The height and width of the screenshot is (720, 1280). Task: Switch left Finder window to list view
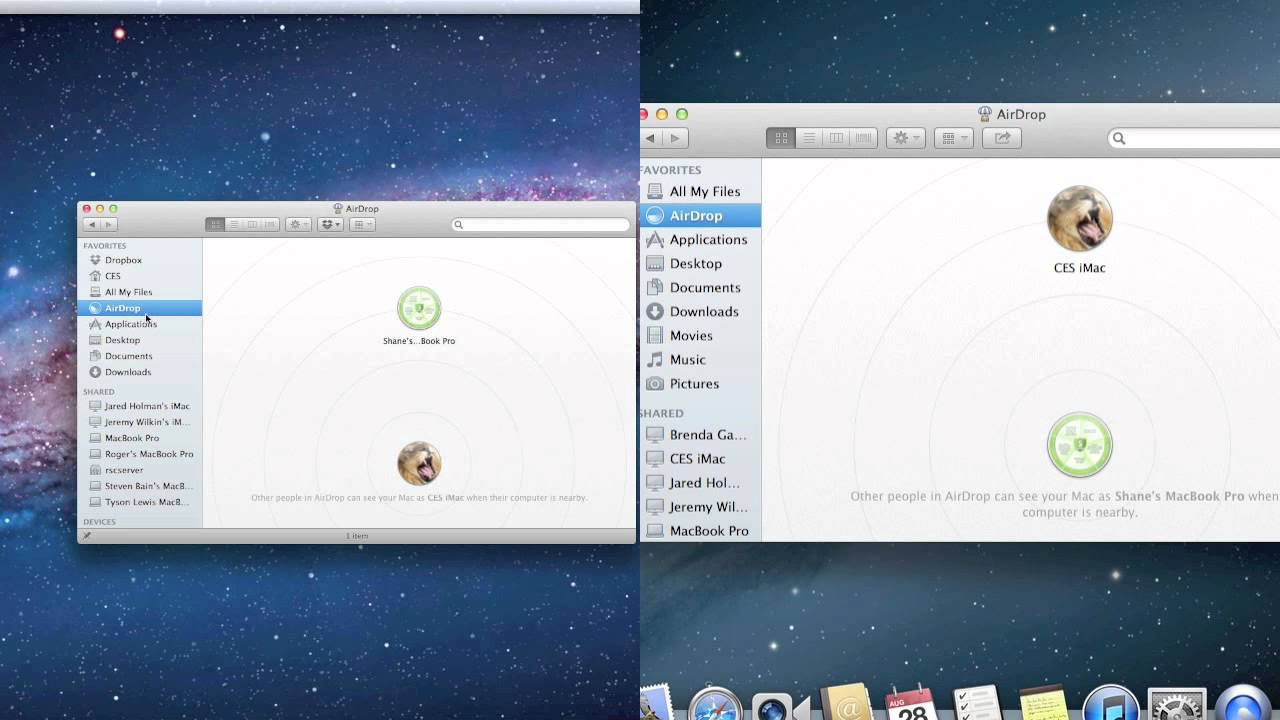(233, 225)
